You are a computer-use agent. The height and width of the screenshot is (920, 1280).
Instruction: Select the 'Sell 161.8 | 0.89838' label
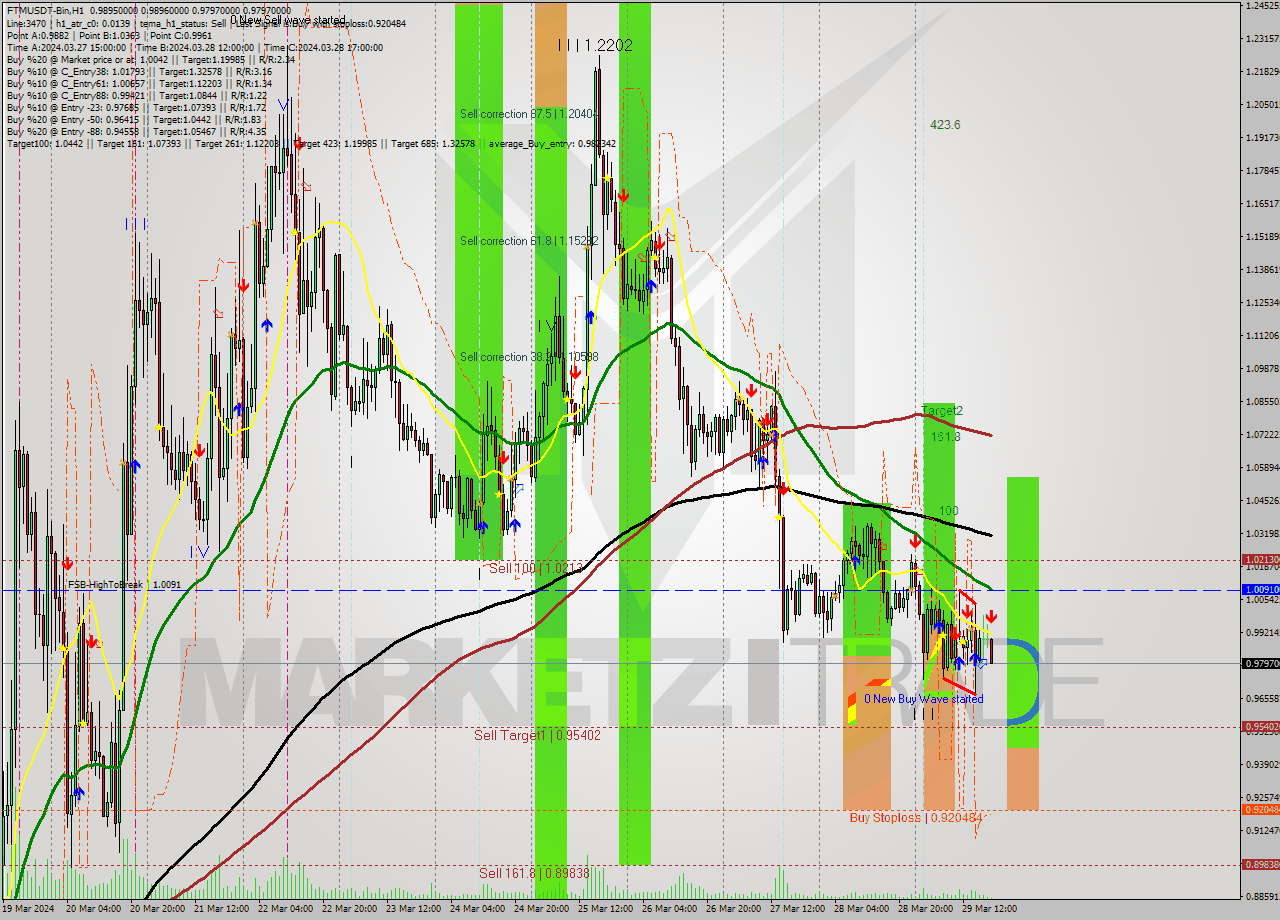tap(534, 873)
